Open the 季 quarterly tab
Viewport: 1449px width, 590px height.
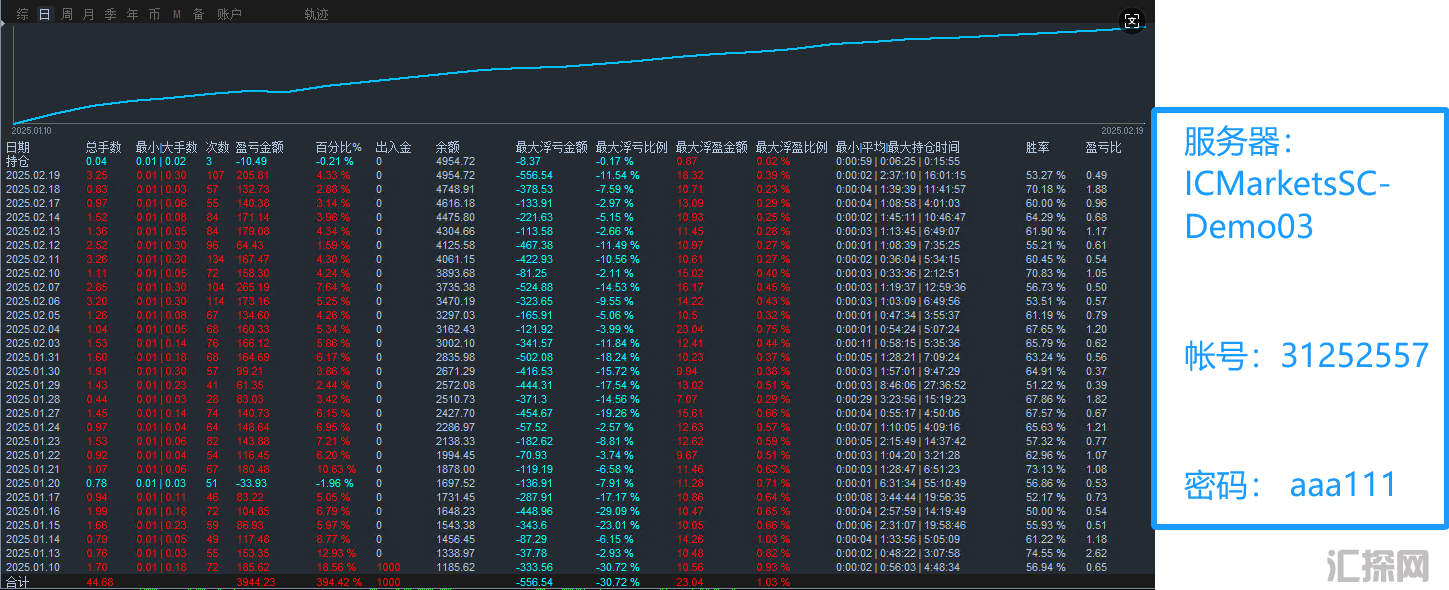(111, 14)
